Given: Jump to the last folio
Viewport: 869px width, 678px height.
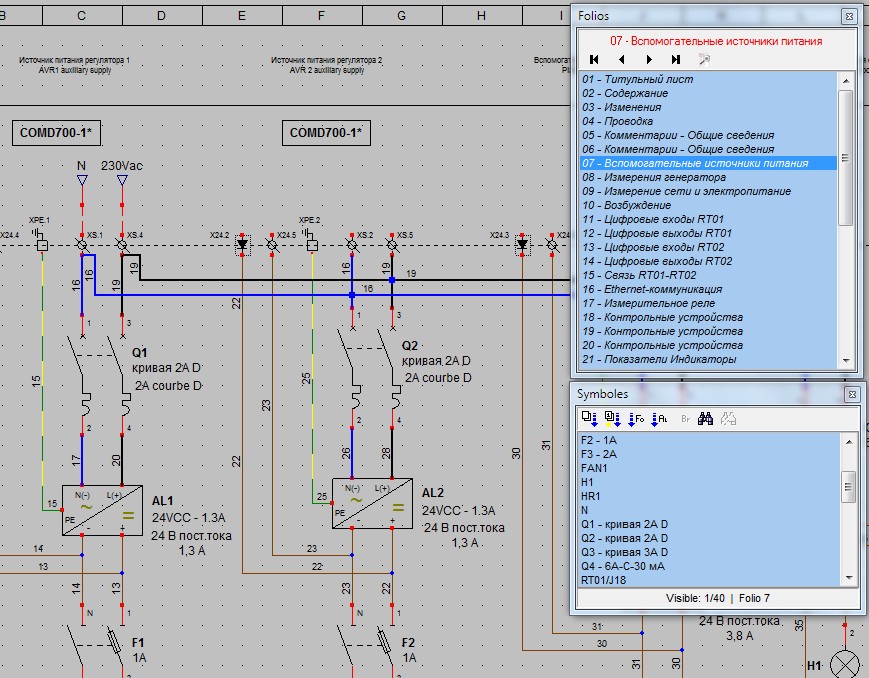Looking at the screenshot, I should [676, 60].
